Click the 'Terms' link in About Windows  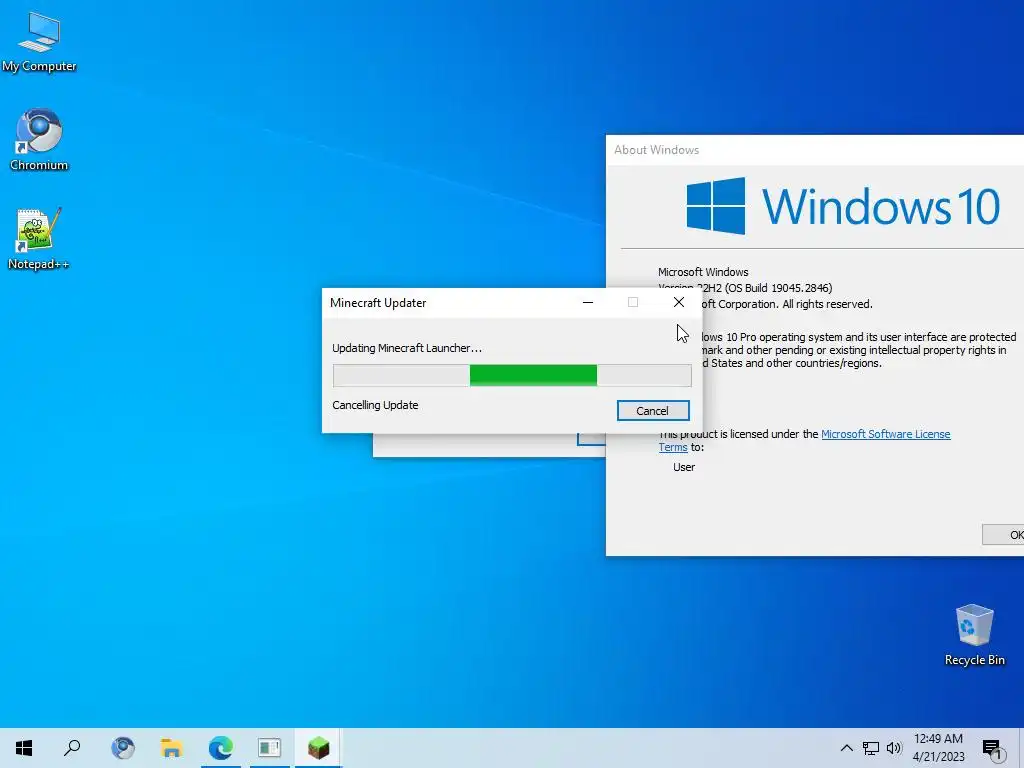[673, 447]
